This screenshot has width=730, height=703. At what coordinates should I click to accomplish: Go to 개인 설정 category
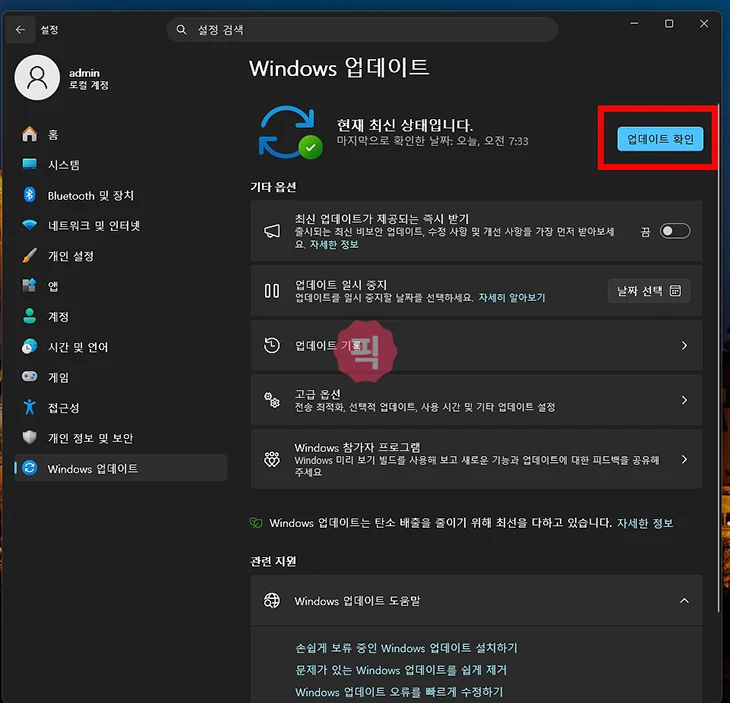pos(121,256)
